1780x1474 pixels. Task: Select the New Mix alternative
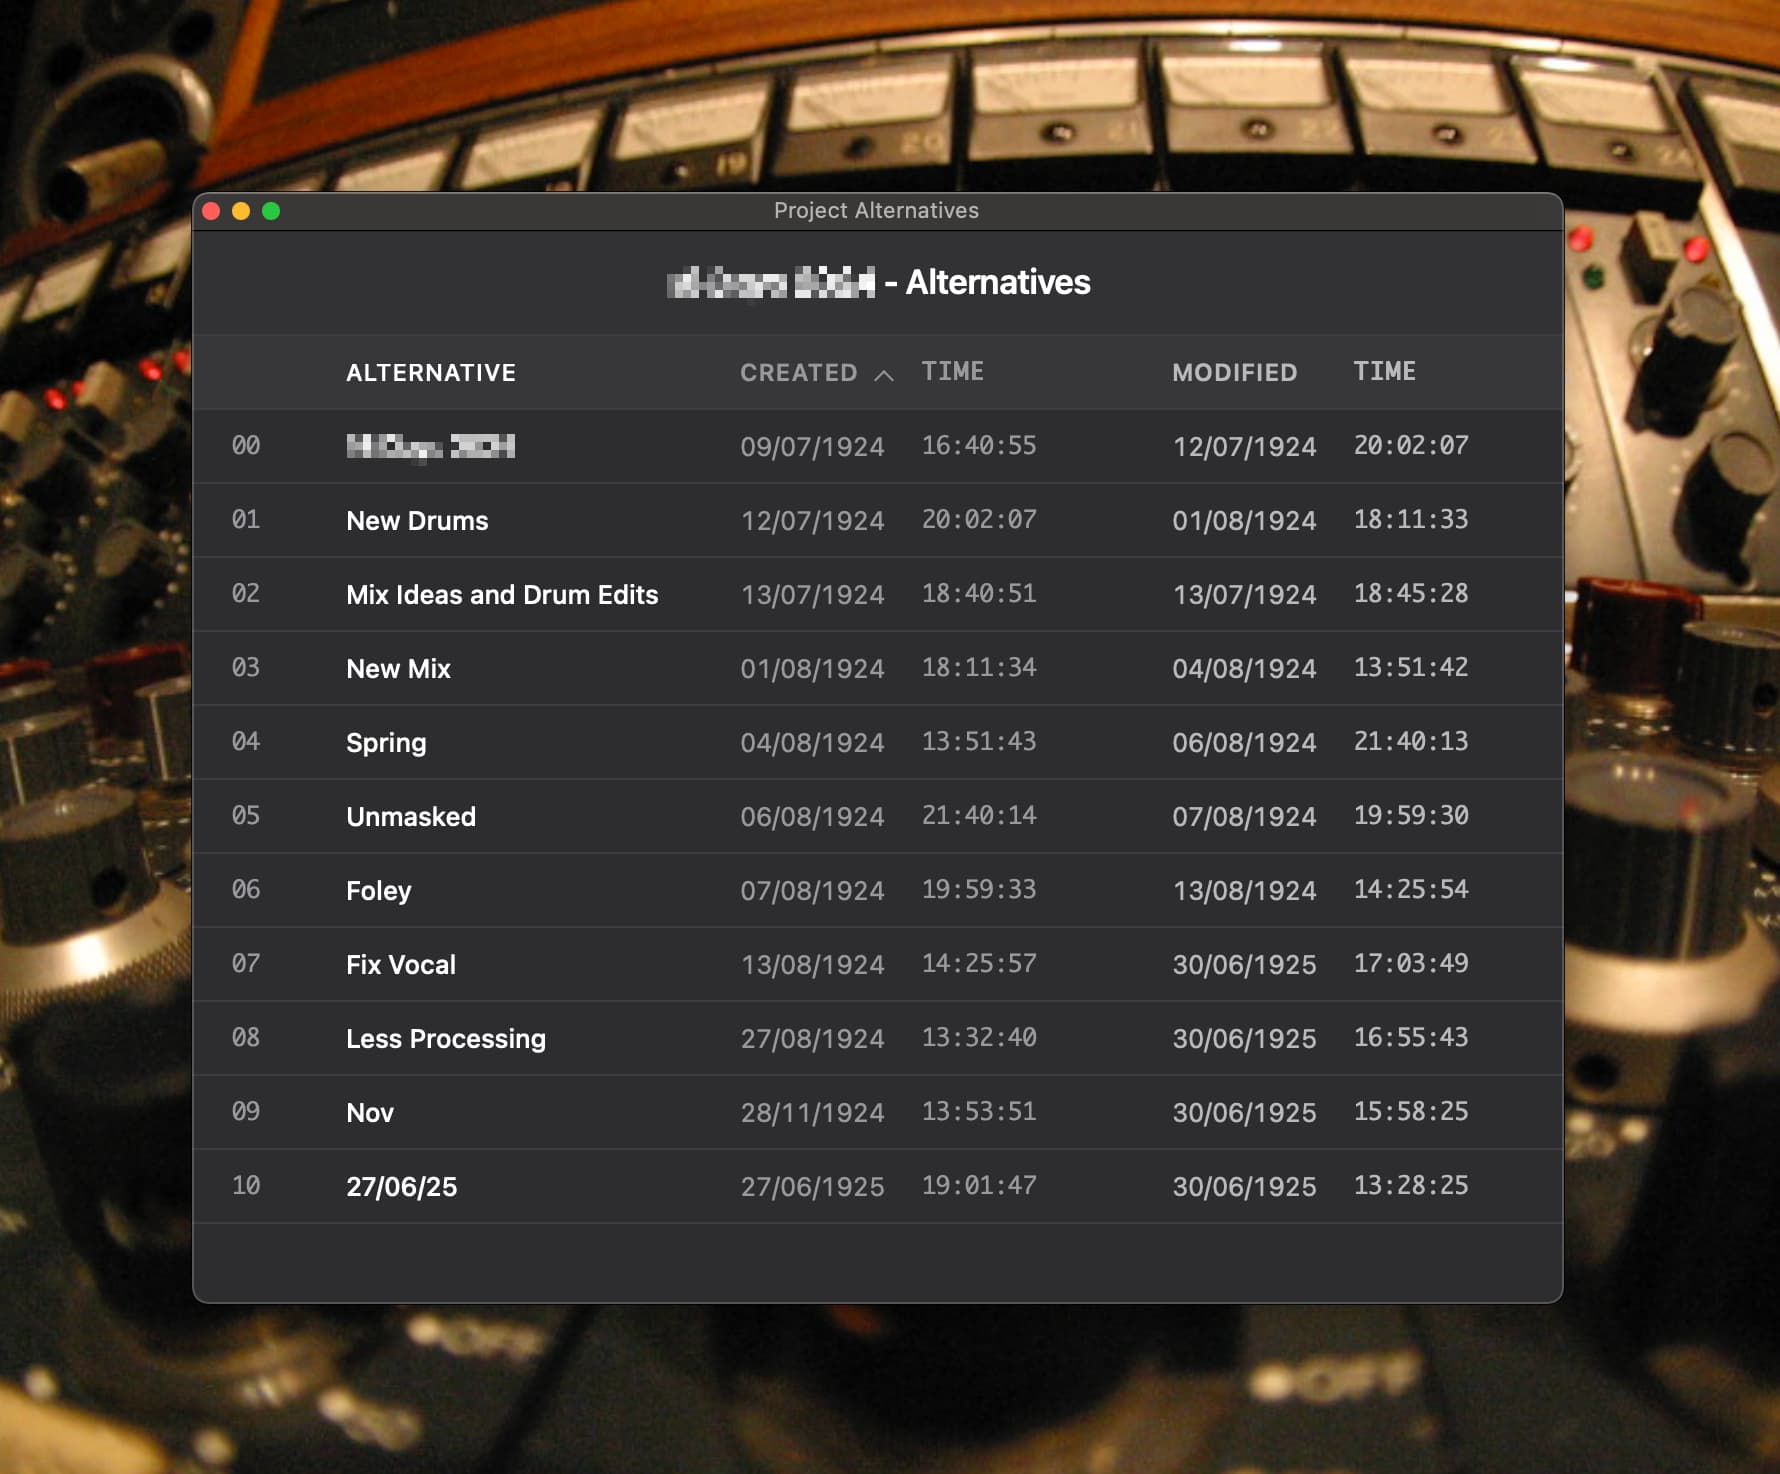tap(877, 668)
